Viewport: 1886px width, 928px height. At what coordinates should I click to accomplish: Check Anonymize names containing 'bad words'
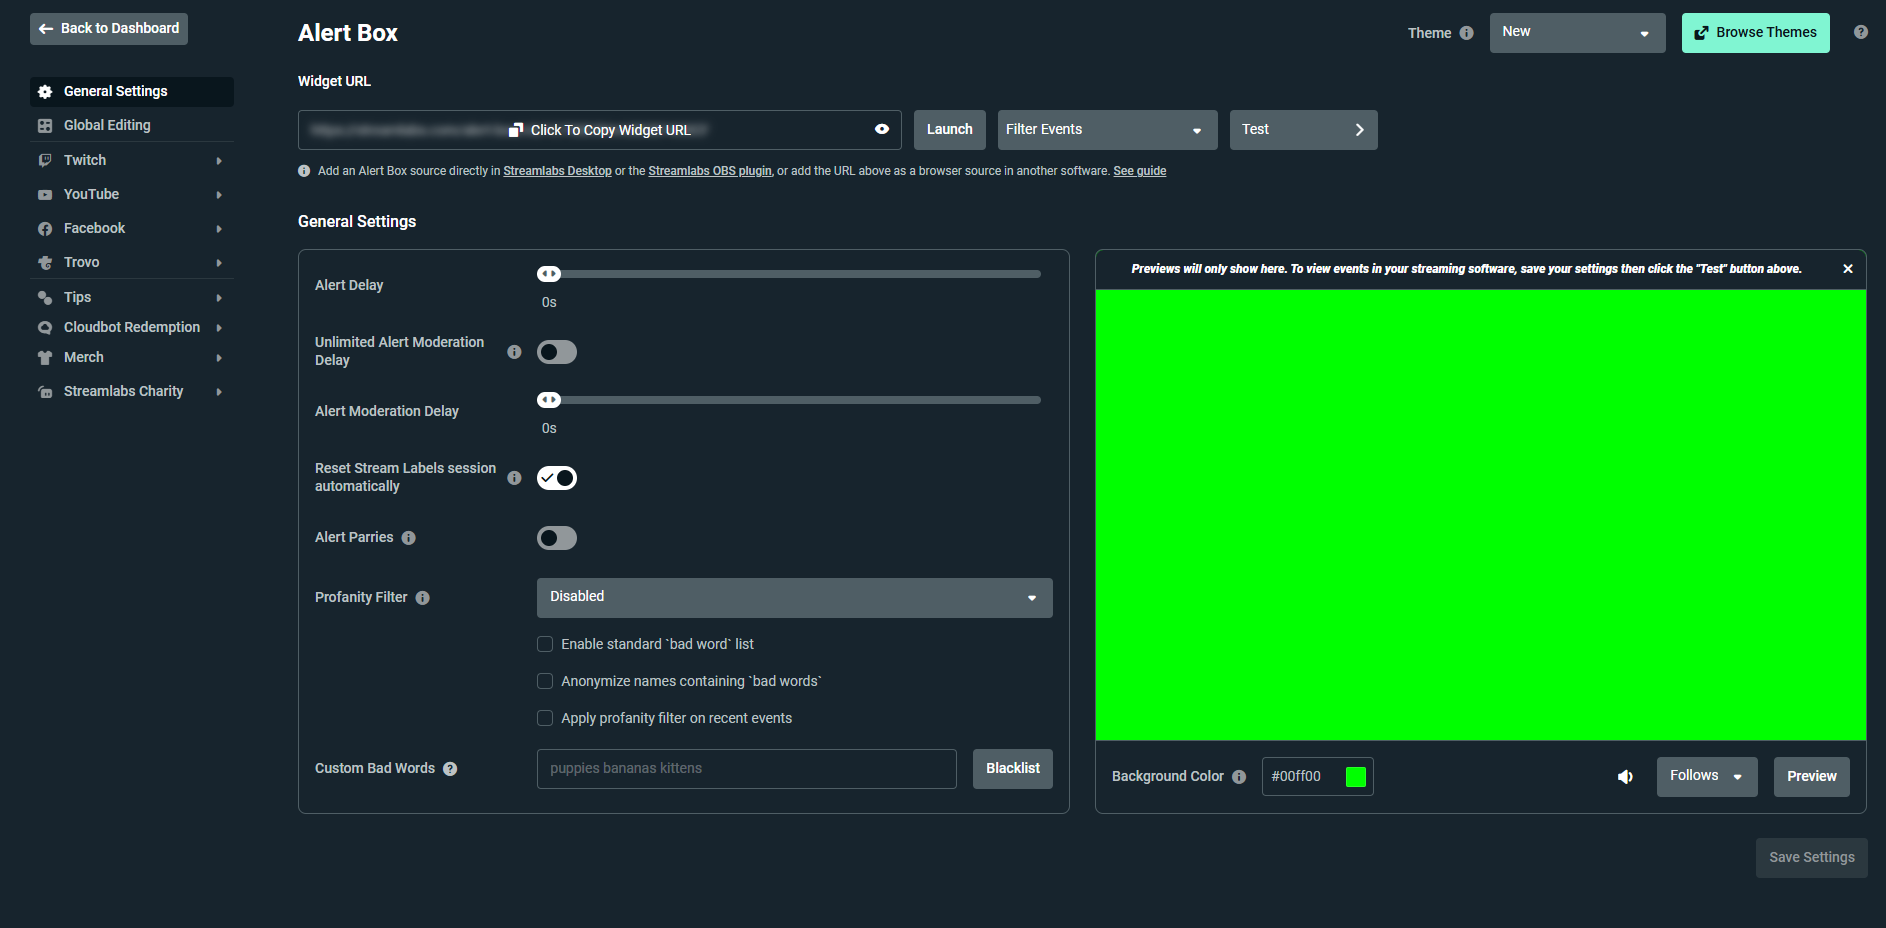[x=545, y=681]
